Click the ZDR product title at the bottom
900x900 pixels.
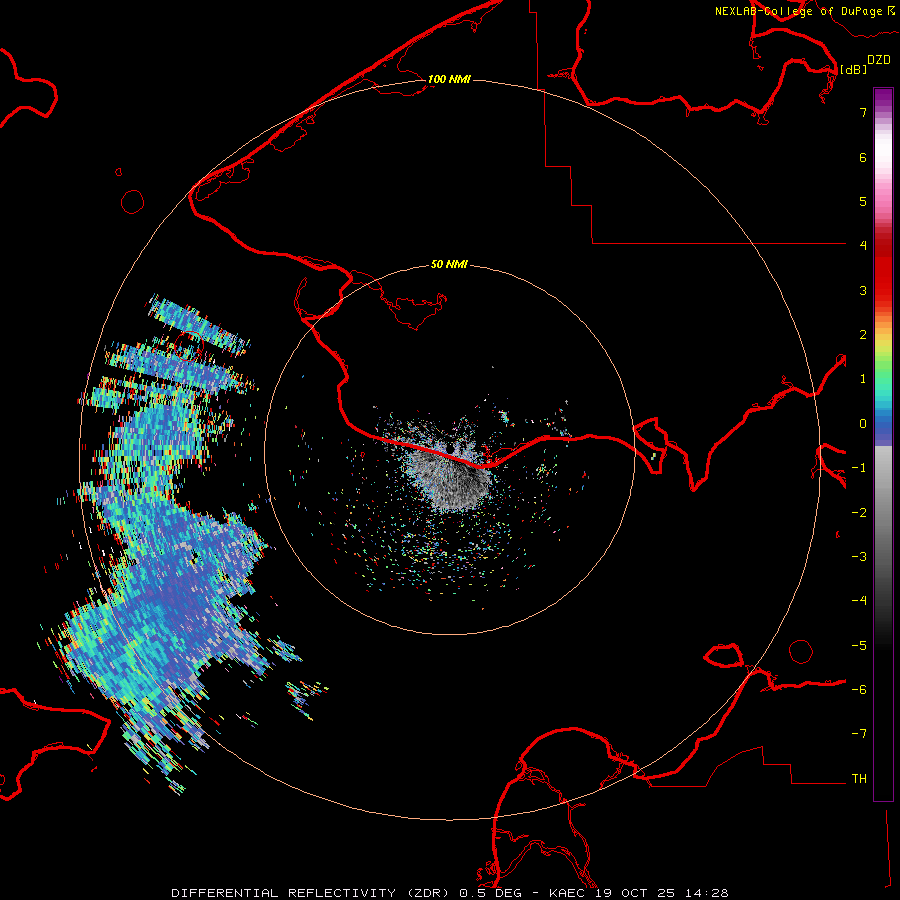[449, 893]
